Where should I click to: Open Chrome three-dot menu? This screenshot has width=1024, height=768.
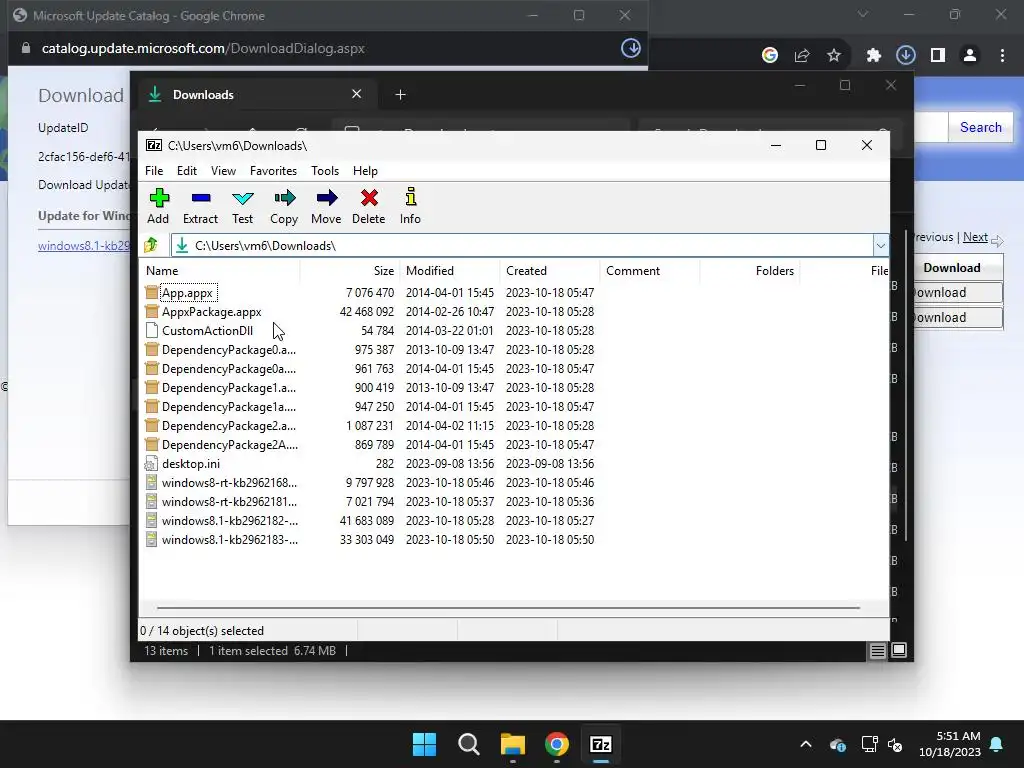(1002, 56)
